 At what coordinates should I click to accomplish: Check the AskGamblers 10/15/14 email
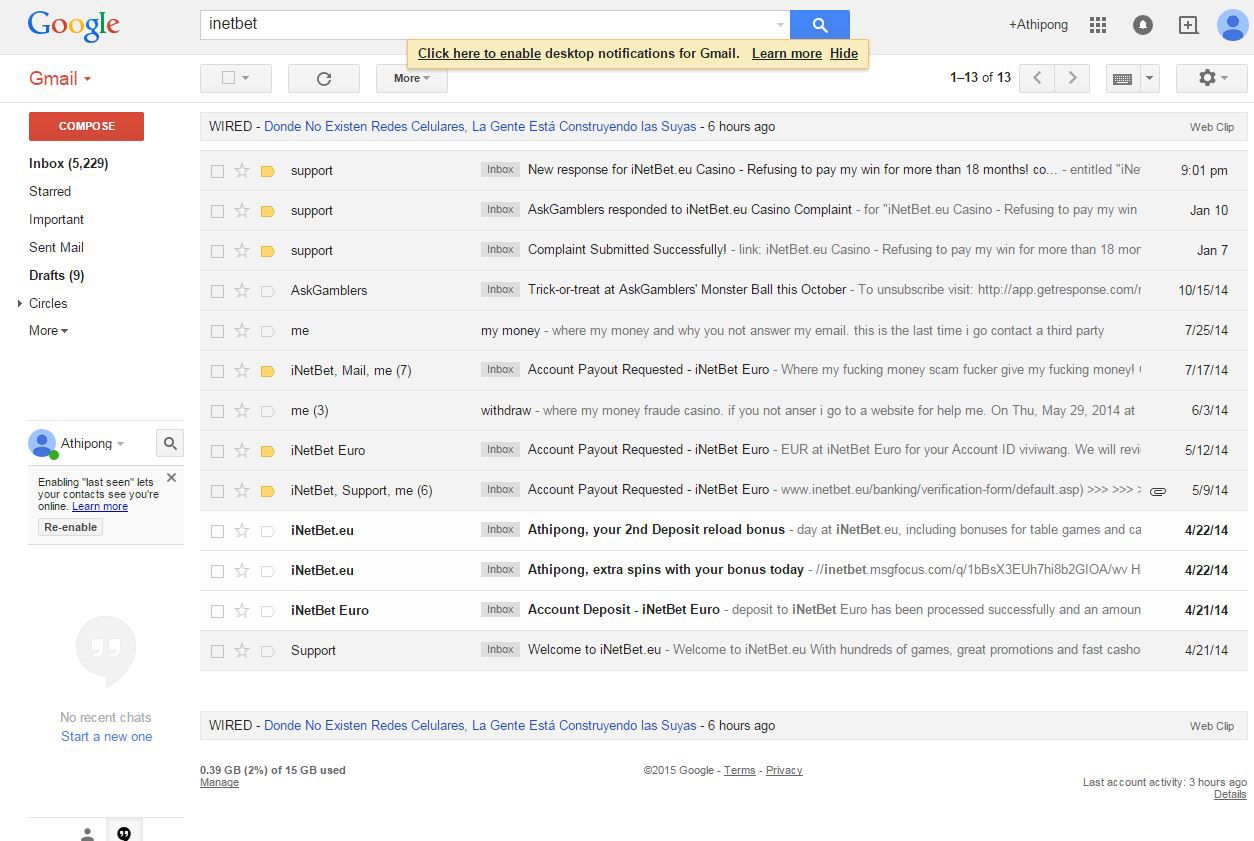tap(217, 291)
